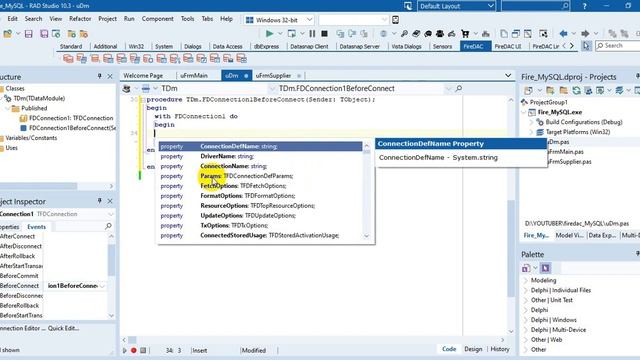Screen dimensions: 640x360
Task: Click the speech bubble icon in the toolbar
Action: 428,34
